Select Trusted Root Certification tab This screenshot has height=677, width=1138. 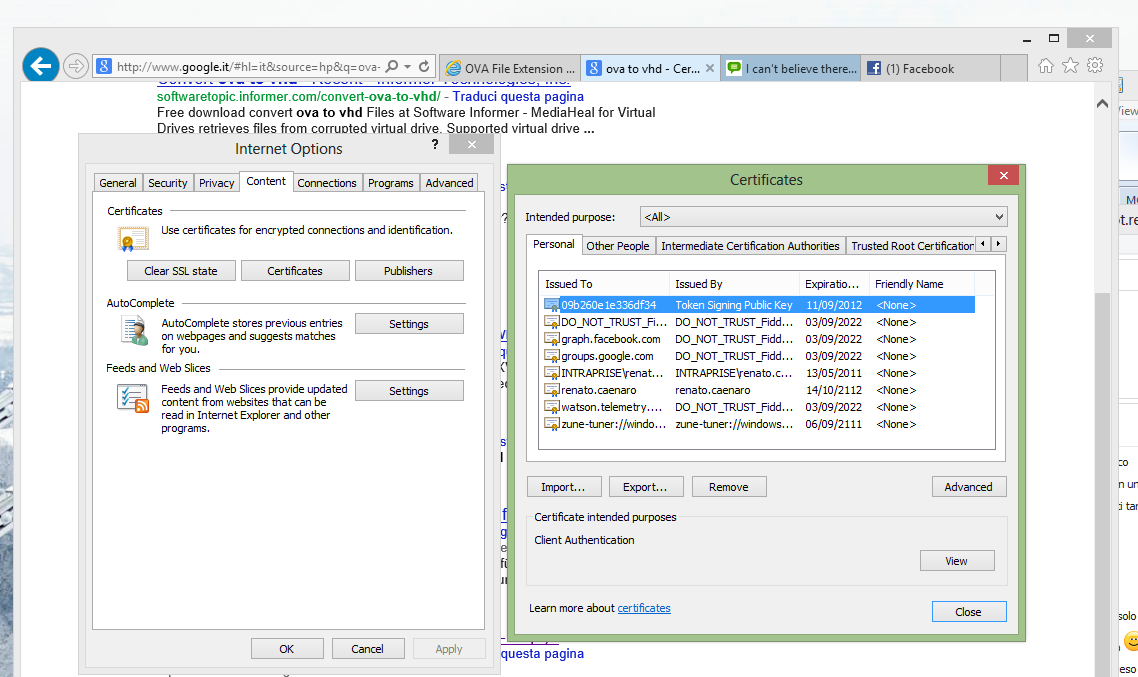[x=912, y=246]
